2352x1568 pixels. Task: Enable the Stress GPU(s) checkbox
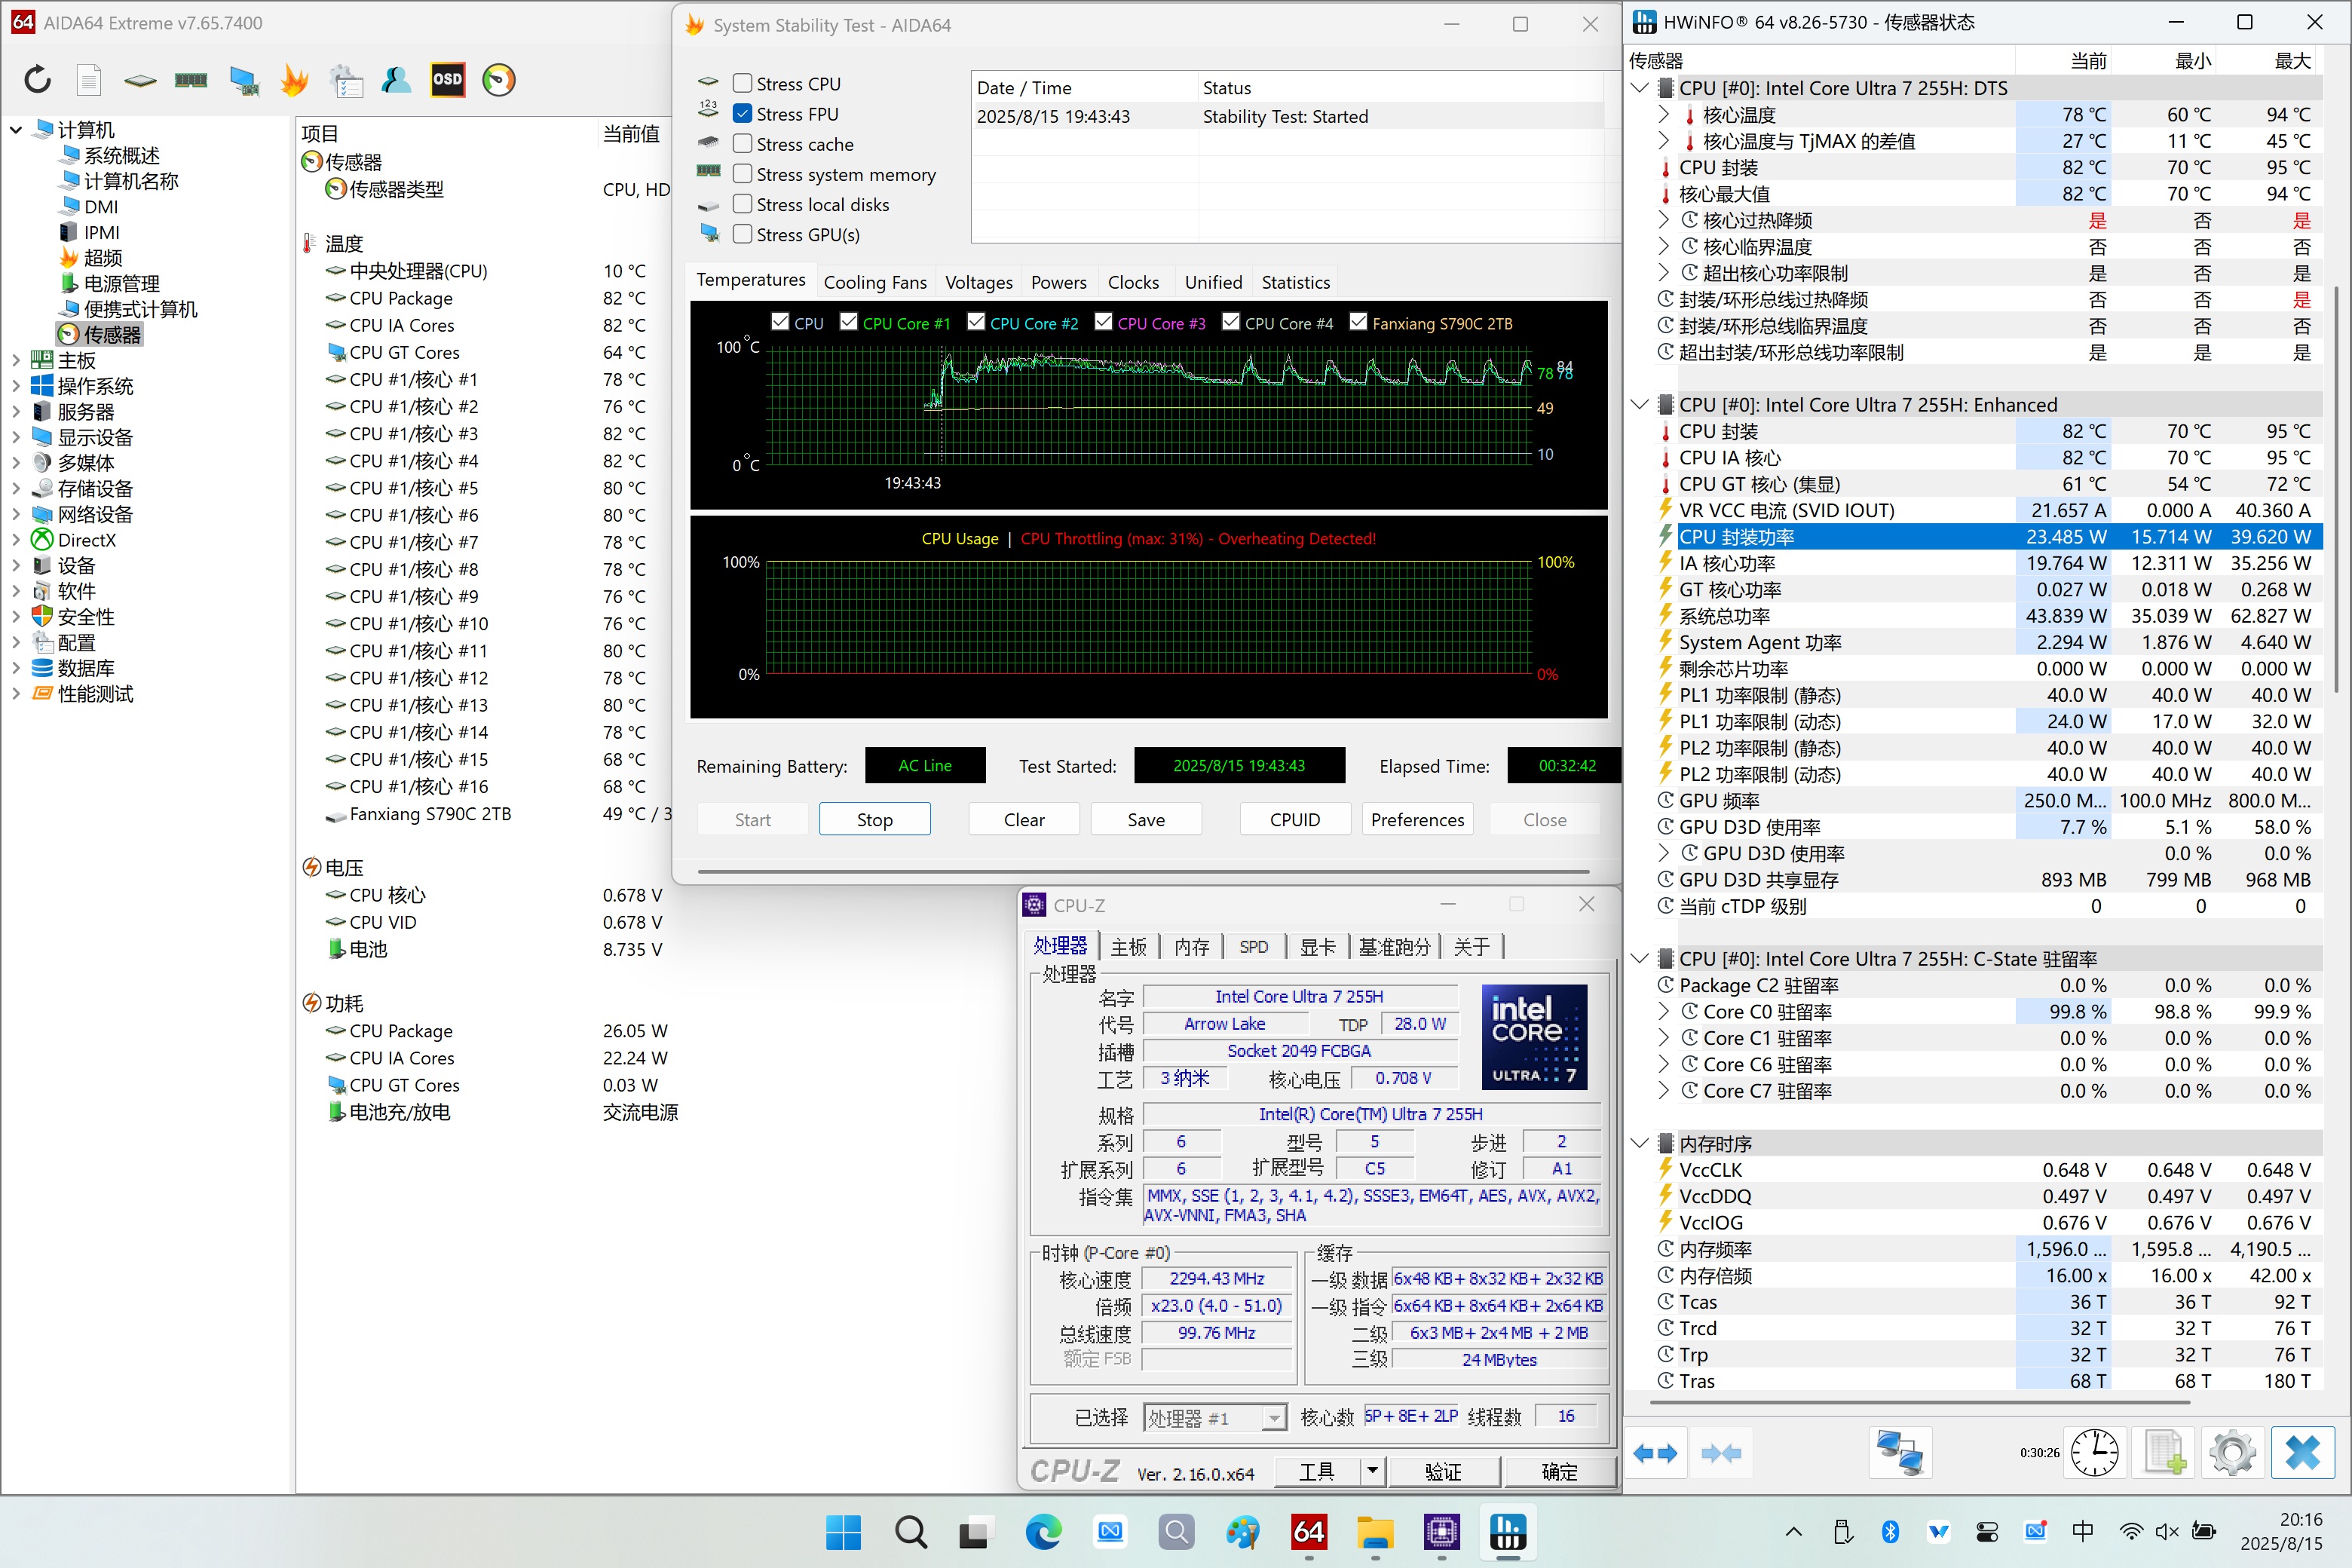742,233
